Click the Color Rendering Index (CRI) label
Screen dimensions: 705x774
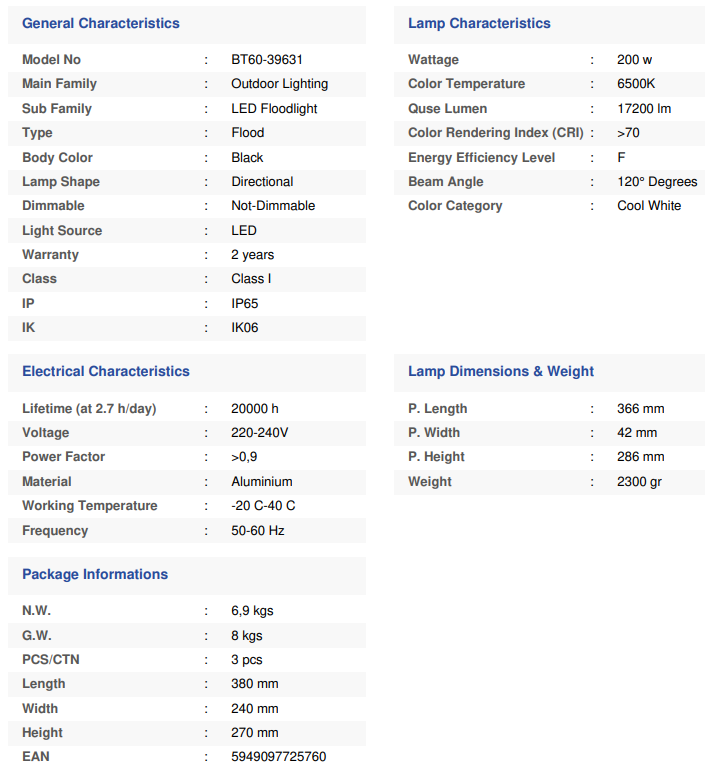tap(496, 133)
